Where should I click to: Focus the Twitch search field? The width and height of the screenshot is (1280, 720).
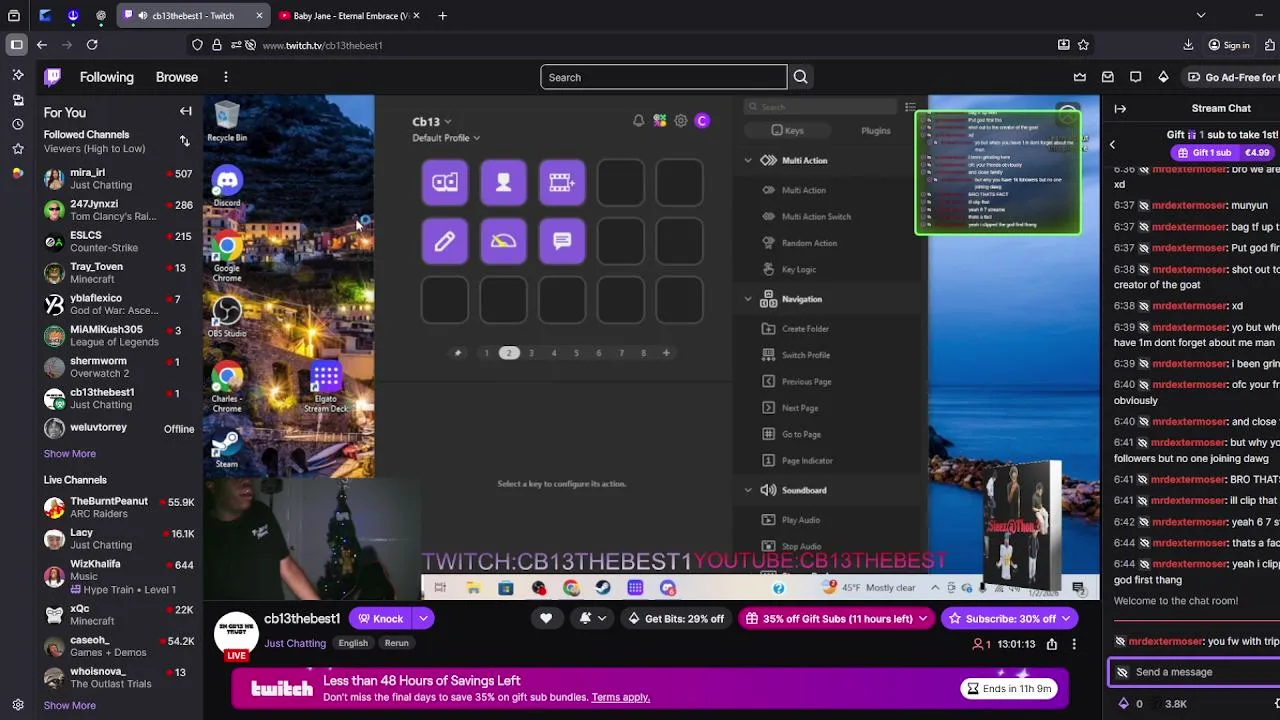(664, 77)
